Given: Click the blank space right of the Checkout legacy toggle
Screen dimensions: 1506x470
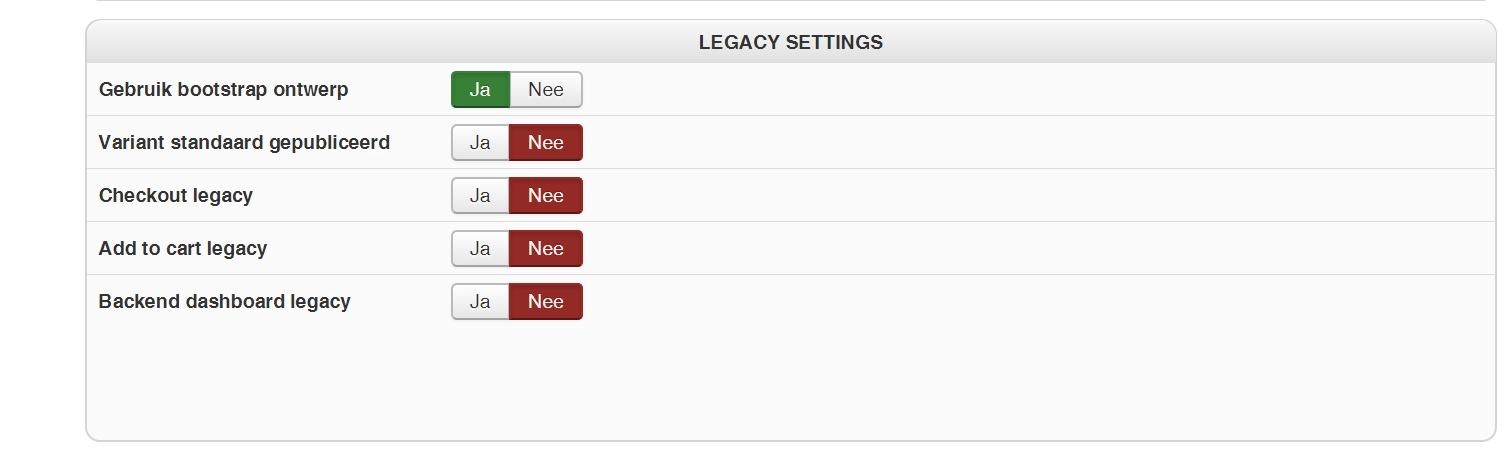Looking at the screenshot, I should (1000, 195).
